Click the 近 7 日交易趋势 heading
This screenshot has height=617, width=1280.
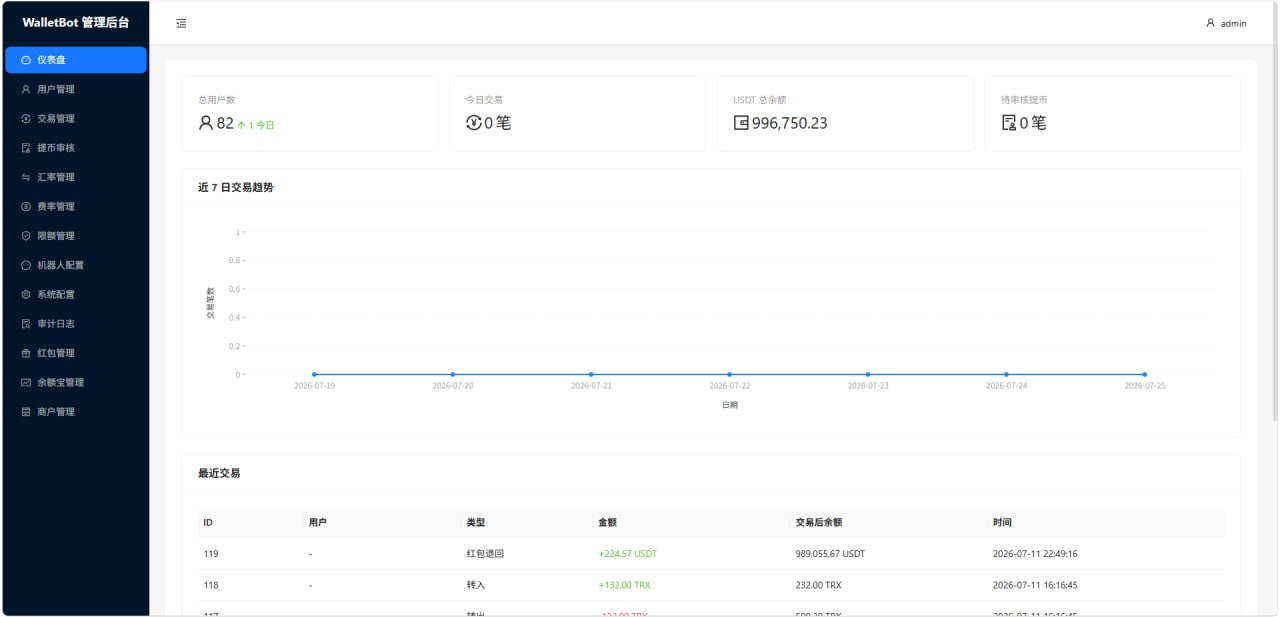point(235,188)
